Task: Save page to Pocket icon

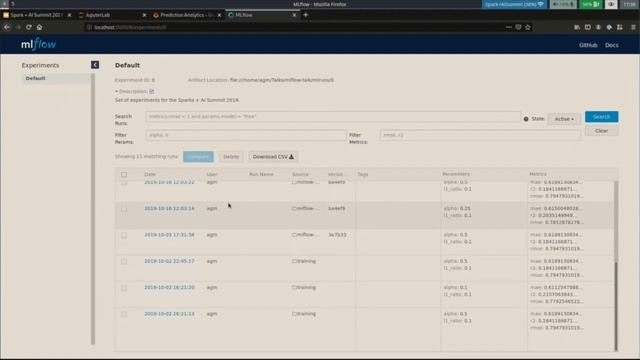Action: point(518,27)
